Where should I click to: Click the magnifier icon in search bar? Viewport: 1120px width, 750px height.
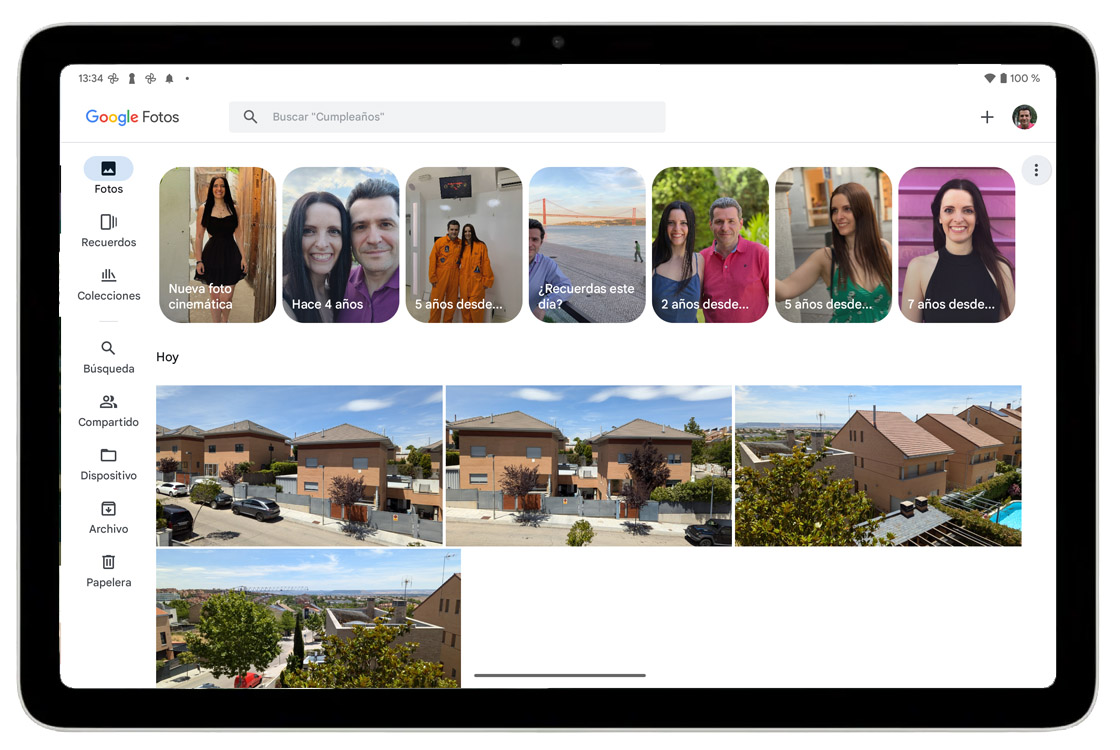click(x=250, y=116)
